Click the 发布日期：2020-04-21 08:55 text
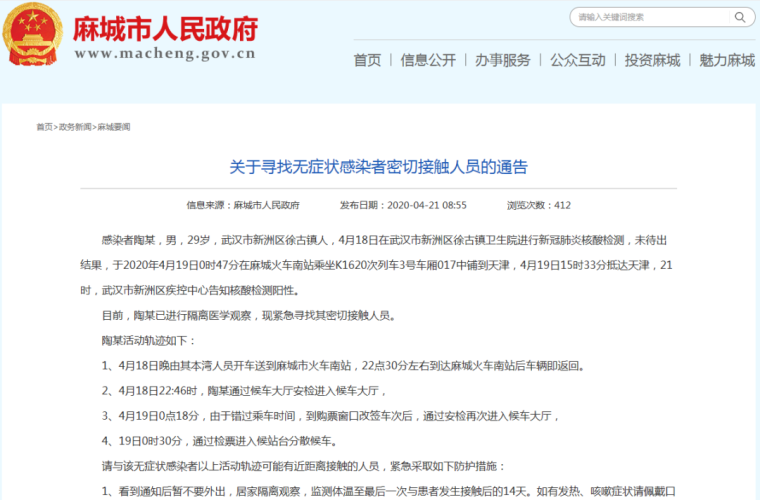 [403, 205]
